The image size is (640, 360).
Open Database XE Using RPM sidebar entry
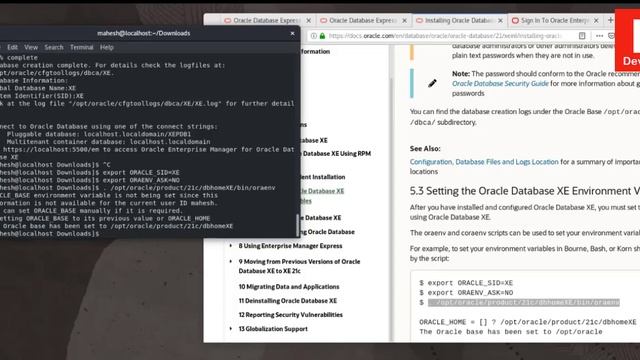click(337, 153)
